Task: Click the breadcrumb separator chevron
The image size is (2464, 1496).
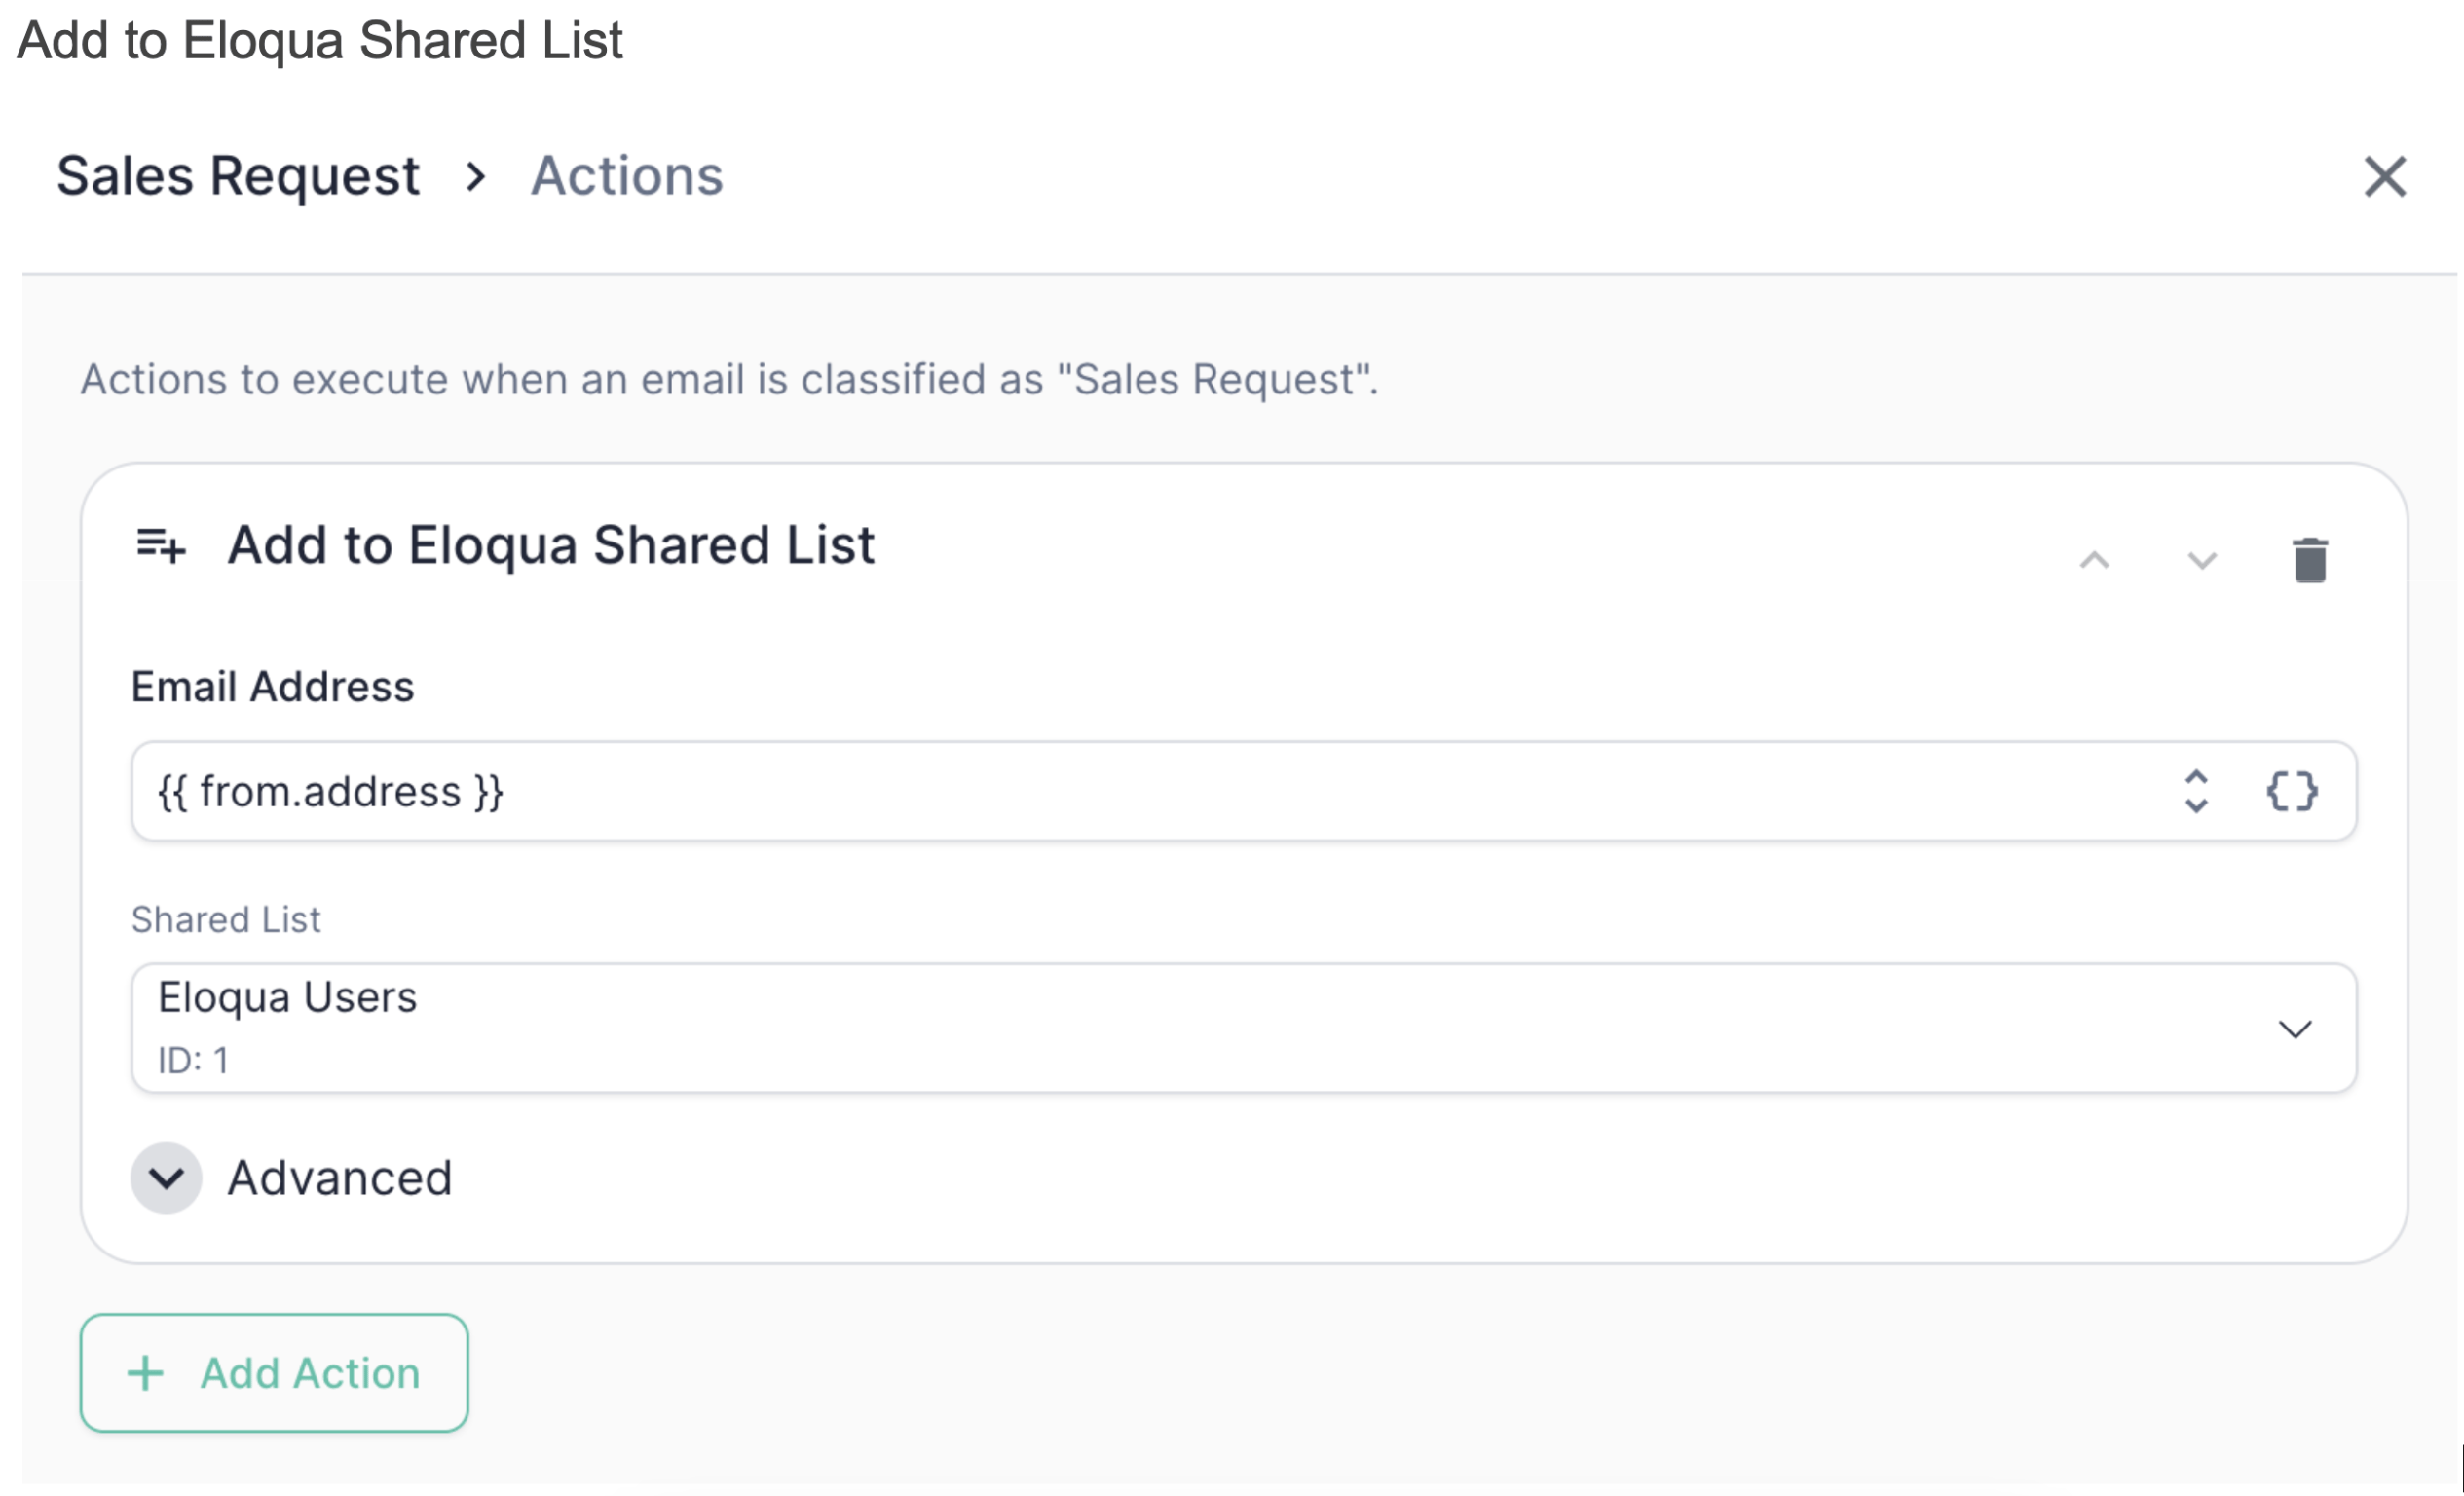Action: coord(476,177)
